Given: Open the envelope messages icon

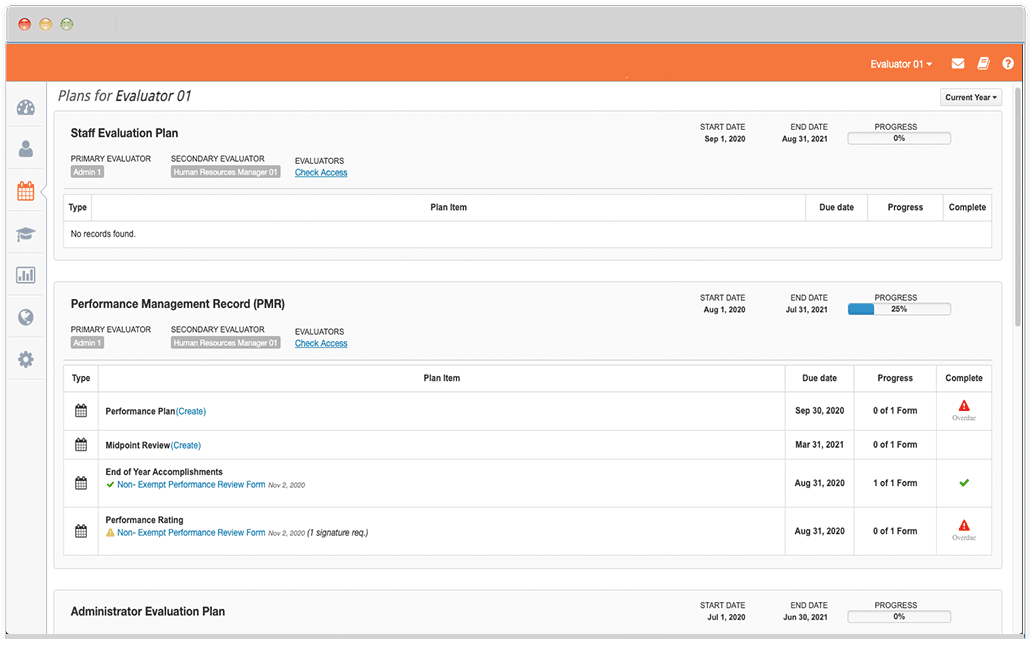Looking at the screenshot, I should point(957,64).
